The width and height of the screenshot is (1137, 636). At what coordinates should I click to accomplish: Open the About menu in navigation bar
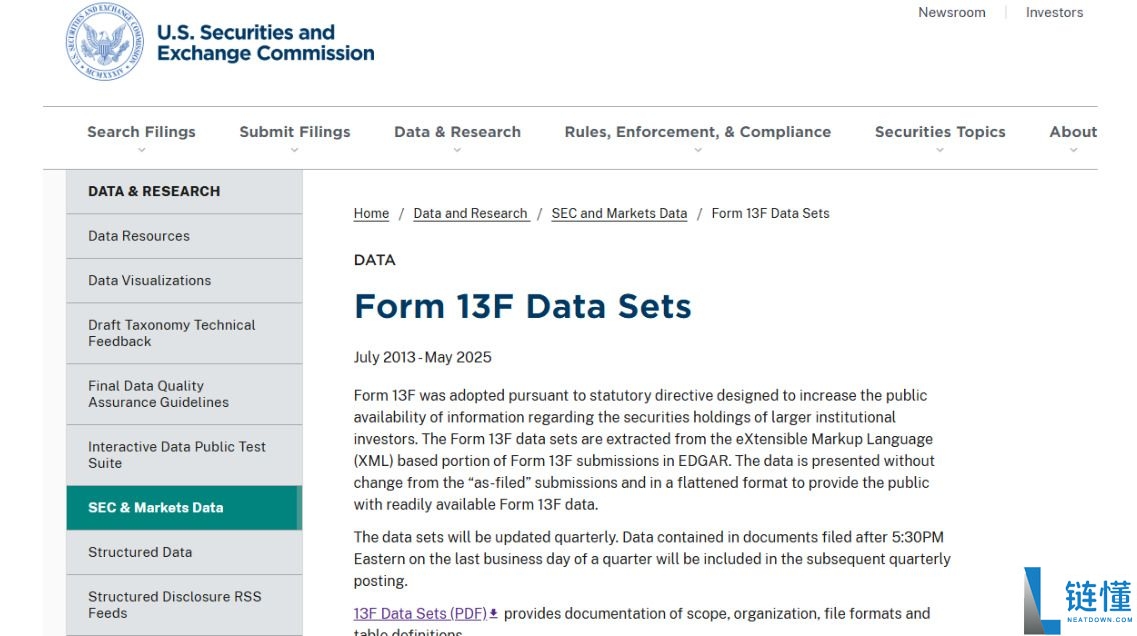click(1073, 133)
